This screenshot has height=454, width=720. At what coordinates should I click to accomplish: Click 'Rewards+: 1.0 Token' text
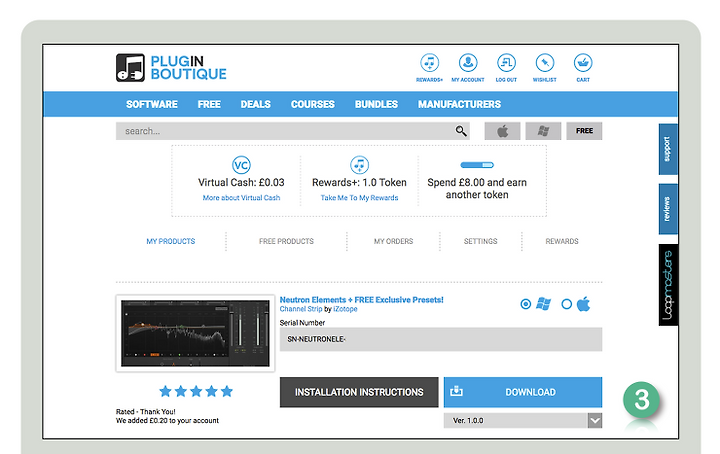[x=359, y=182]
